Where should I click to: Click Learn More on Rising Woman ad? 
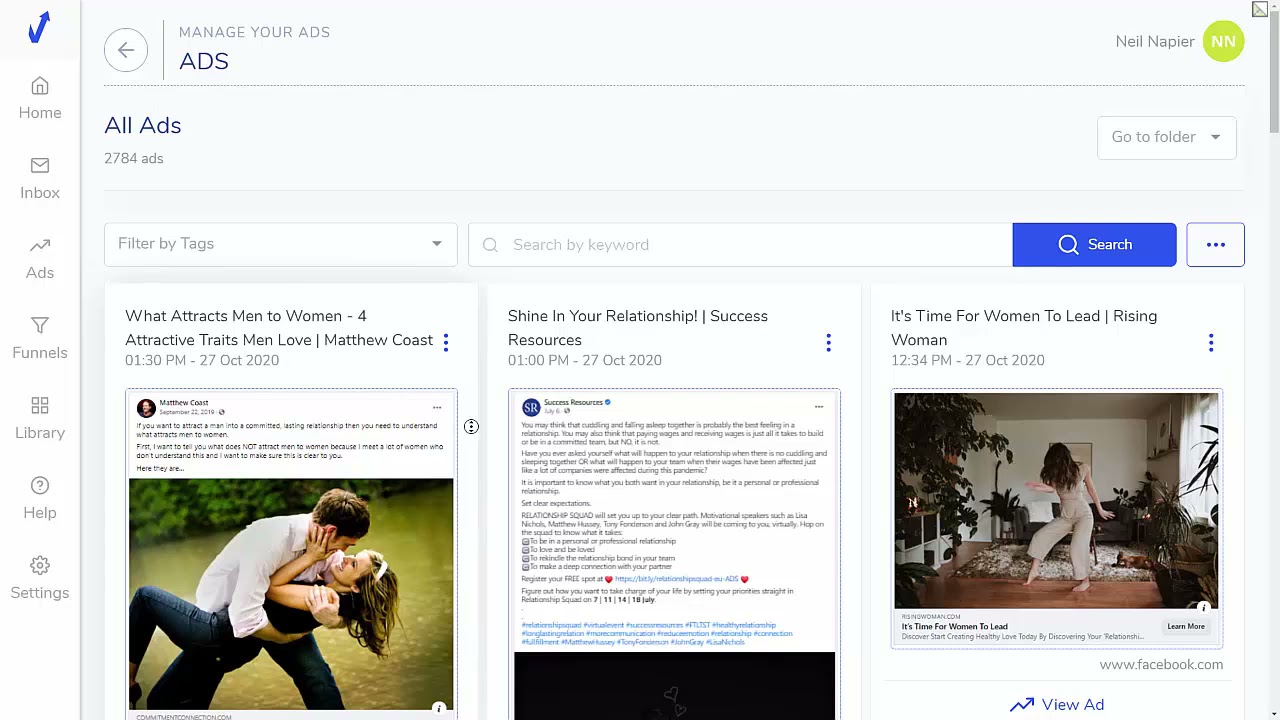click(x=1186, y=627)
